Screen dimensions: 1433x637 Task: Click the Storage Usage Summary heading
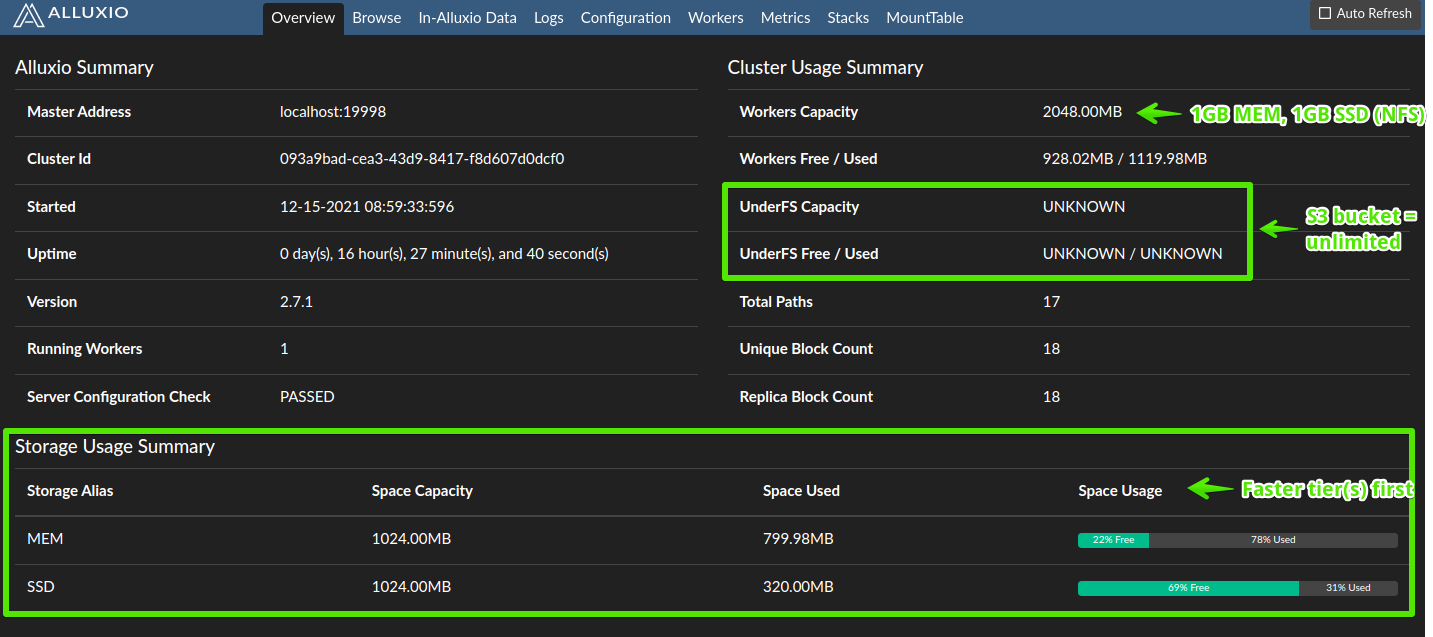(115, 447)
